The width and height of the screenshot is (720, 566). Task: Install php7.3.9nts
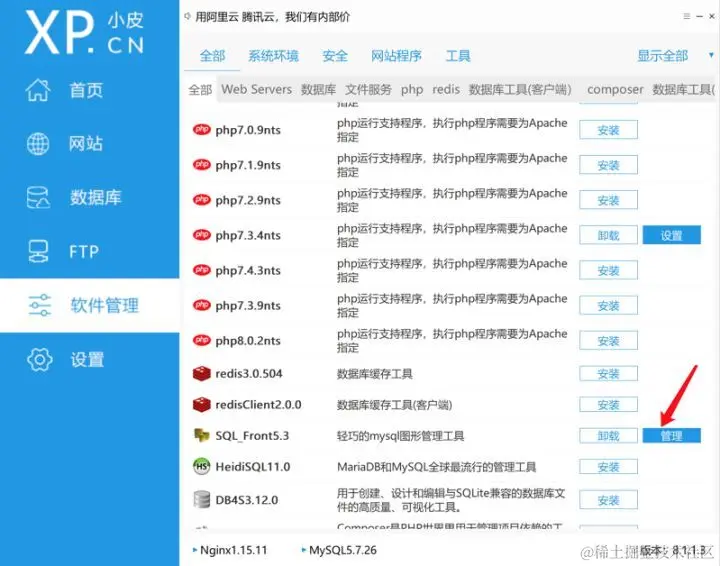click(x=608, y=305)
